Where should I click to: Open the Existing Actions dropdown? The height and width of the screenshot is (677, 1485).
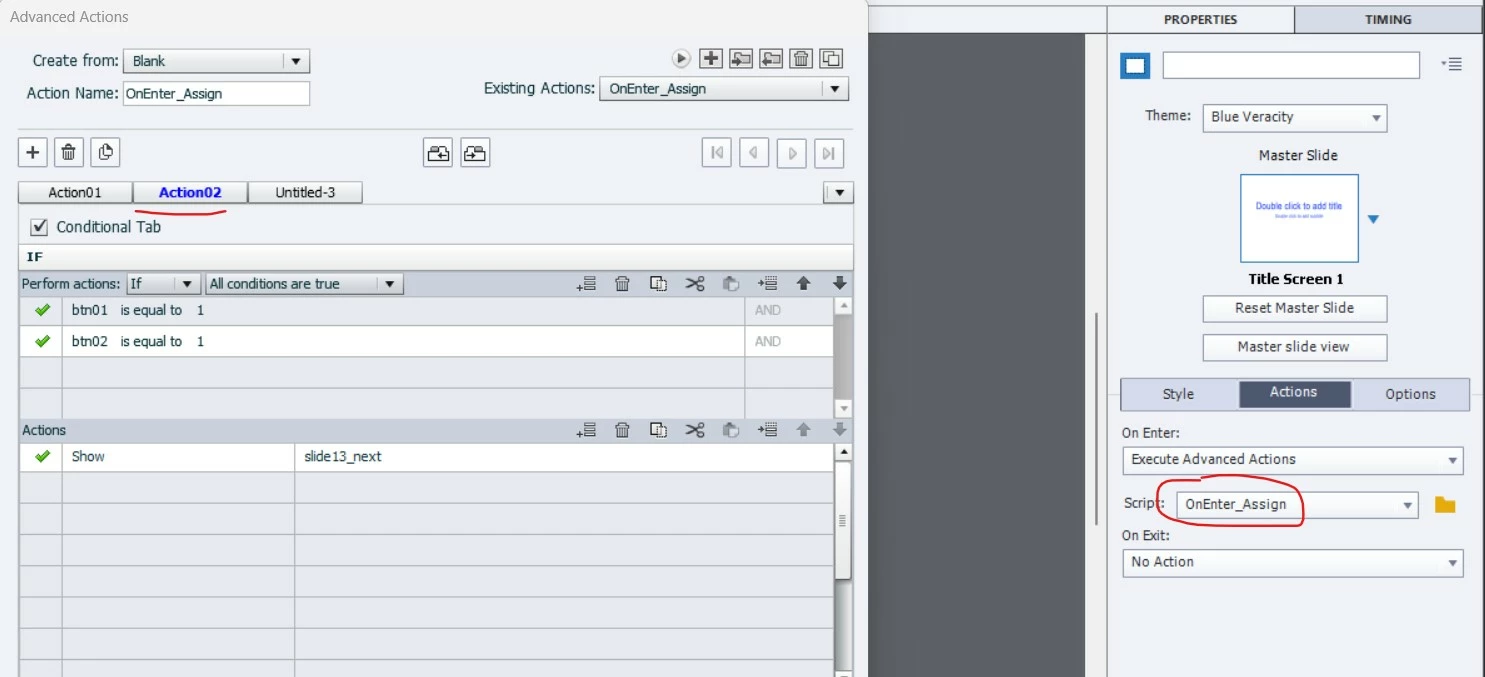click(725, 88)
